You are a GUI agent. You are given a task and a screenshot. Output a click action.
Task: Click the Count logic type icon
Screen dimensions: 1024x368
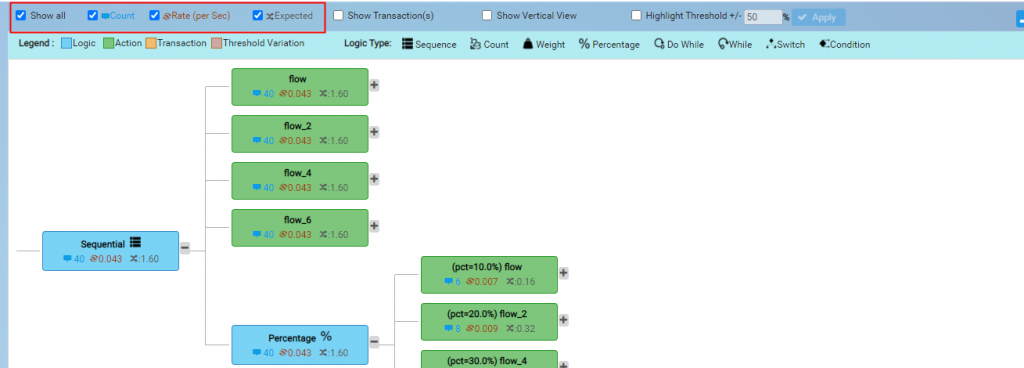point(475,44)
